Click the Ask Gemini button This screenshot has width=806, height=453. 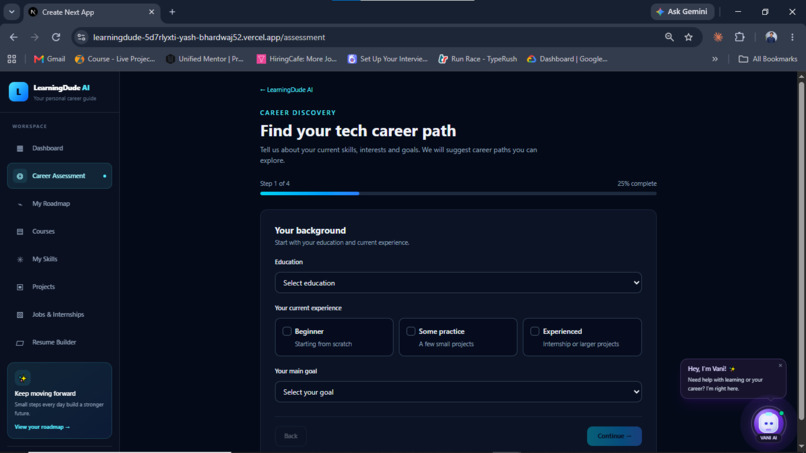pyautogui.click(x=682, y=11)
